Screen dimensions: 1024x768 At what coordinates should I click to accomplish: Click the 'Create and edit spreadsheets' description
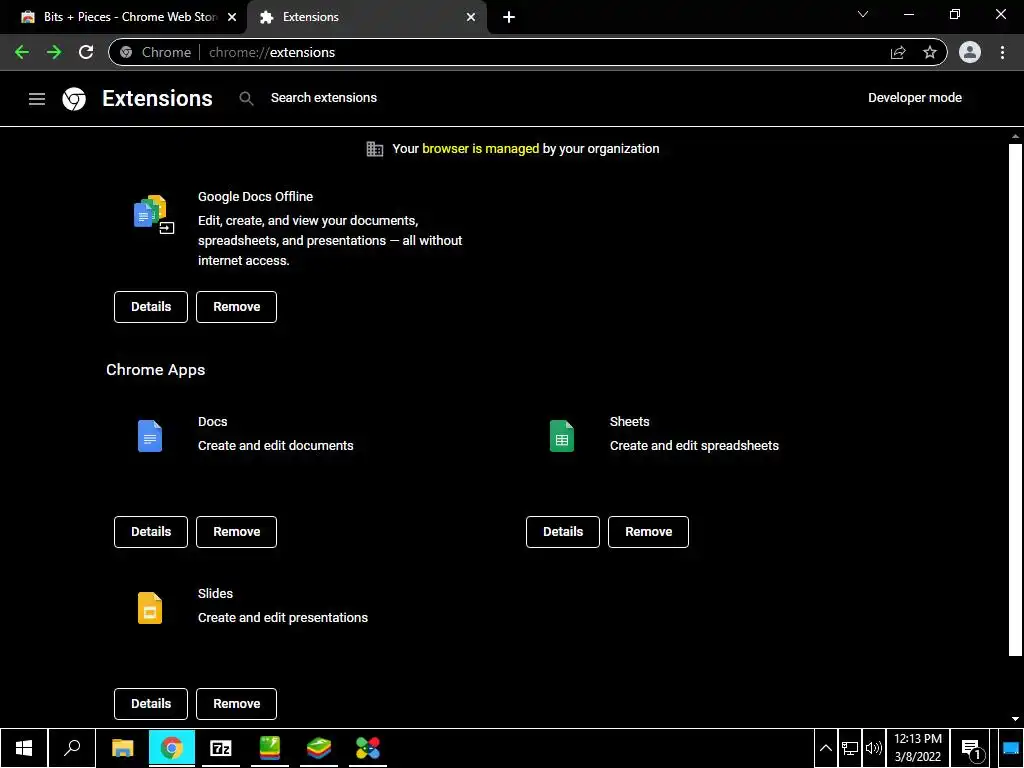coord(694,446)
